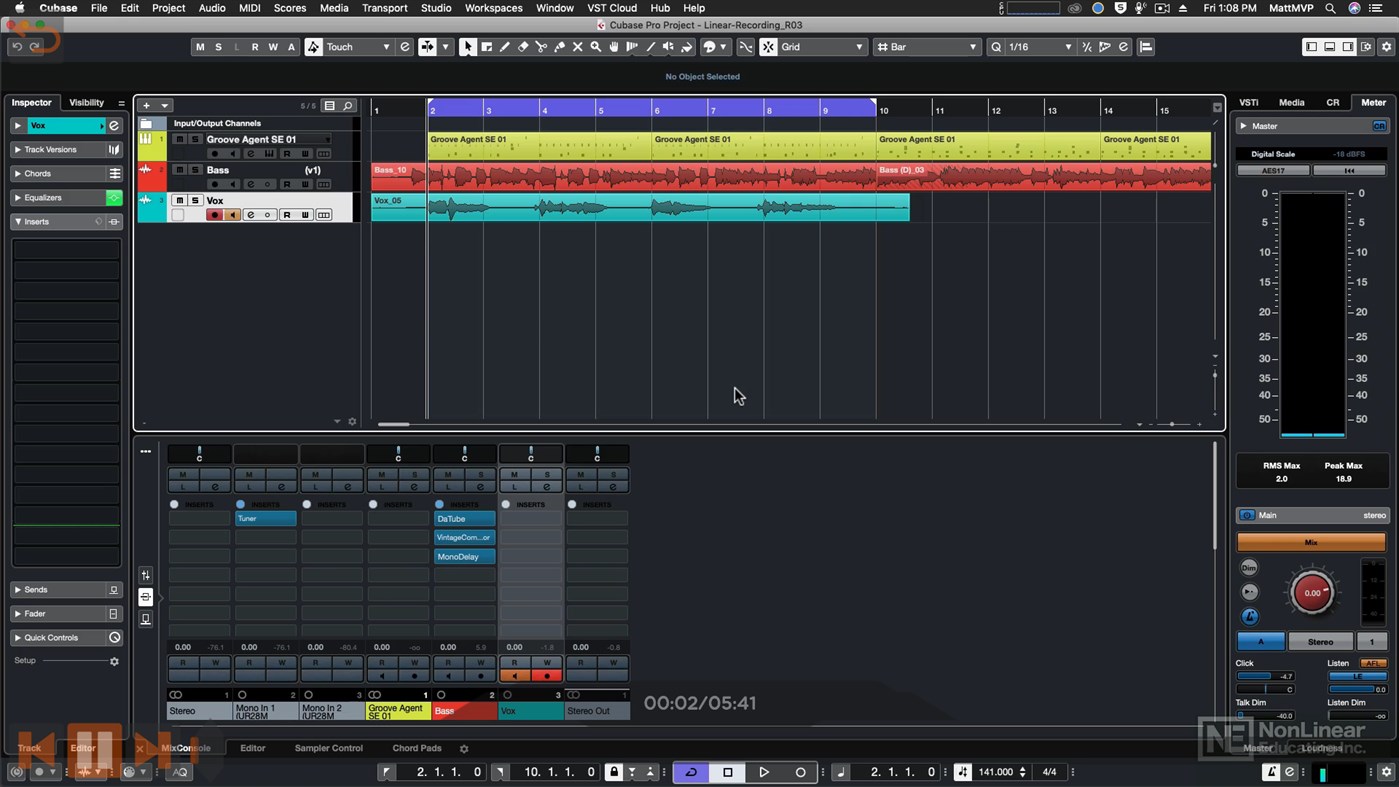This screenshot has width=1399, height=787.
Task: Open Chord Pads from the lower zone tabs
Action: point(417,747)
